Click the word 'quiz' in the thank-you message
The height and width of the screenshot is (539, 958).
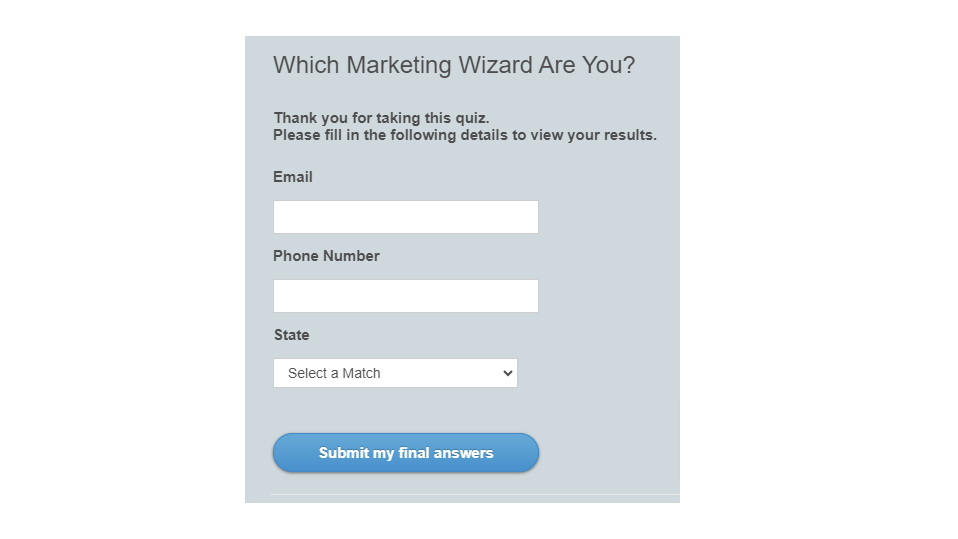click(469, 118)
